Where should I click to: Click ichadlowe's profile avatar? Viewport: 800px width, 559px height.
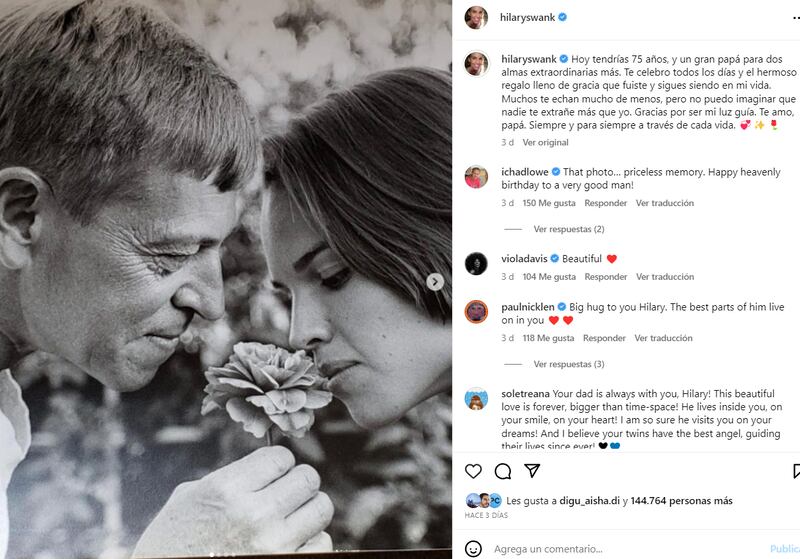476,177
